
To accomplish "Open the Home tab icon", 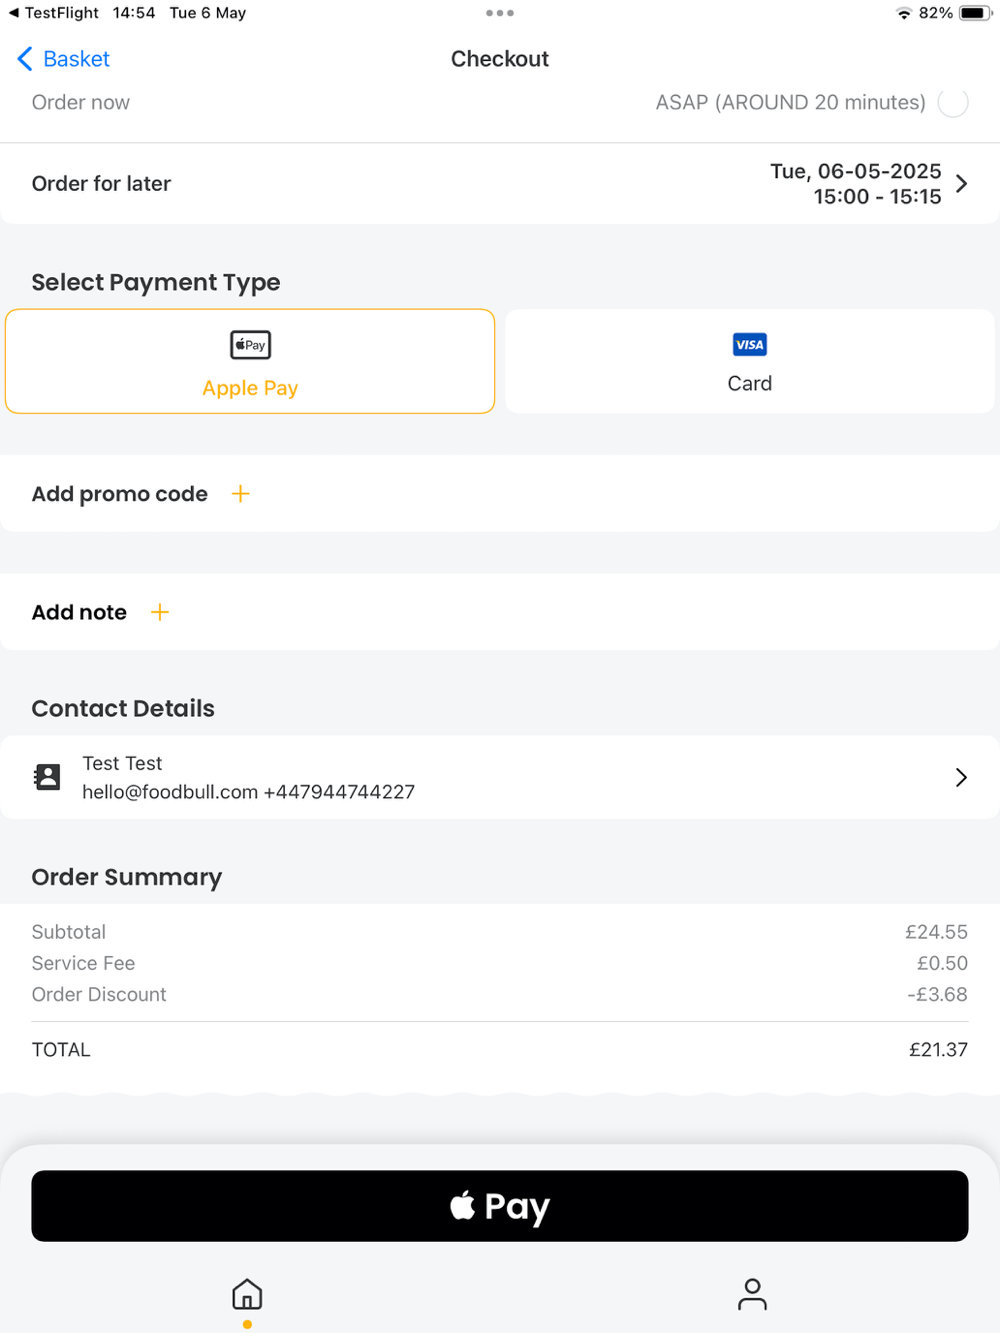I will pyautogui.click(x=247, y=1295).
